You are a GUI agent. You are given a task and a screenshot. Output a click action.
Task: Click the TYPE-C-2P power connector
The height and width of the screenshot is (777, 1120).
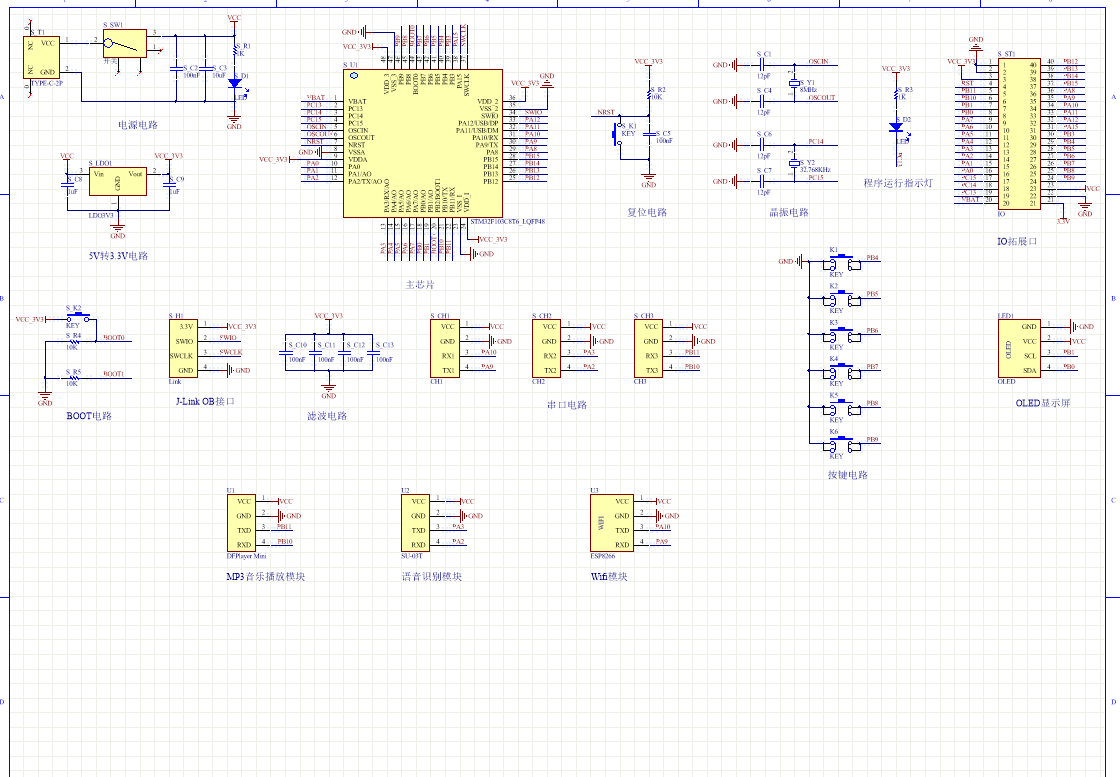click(x=42, y=57)
